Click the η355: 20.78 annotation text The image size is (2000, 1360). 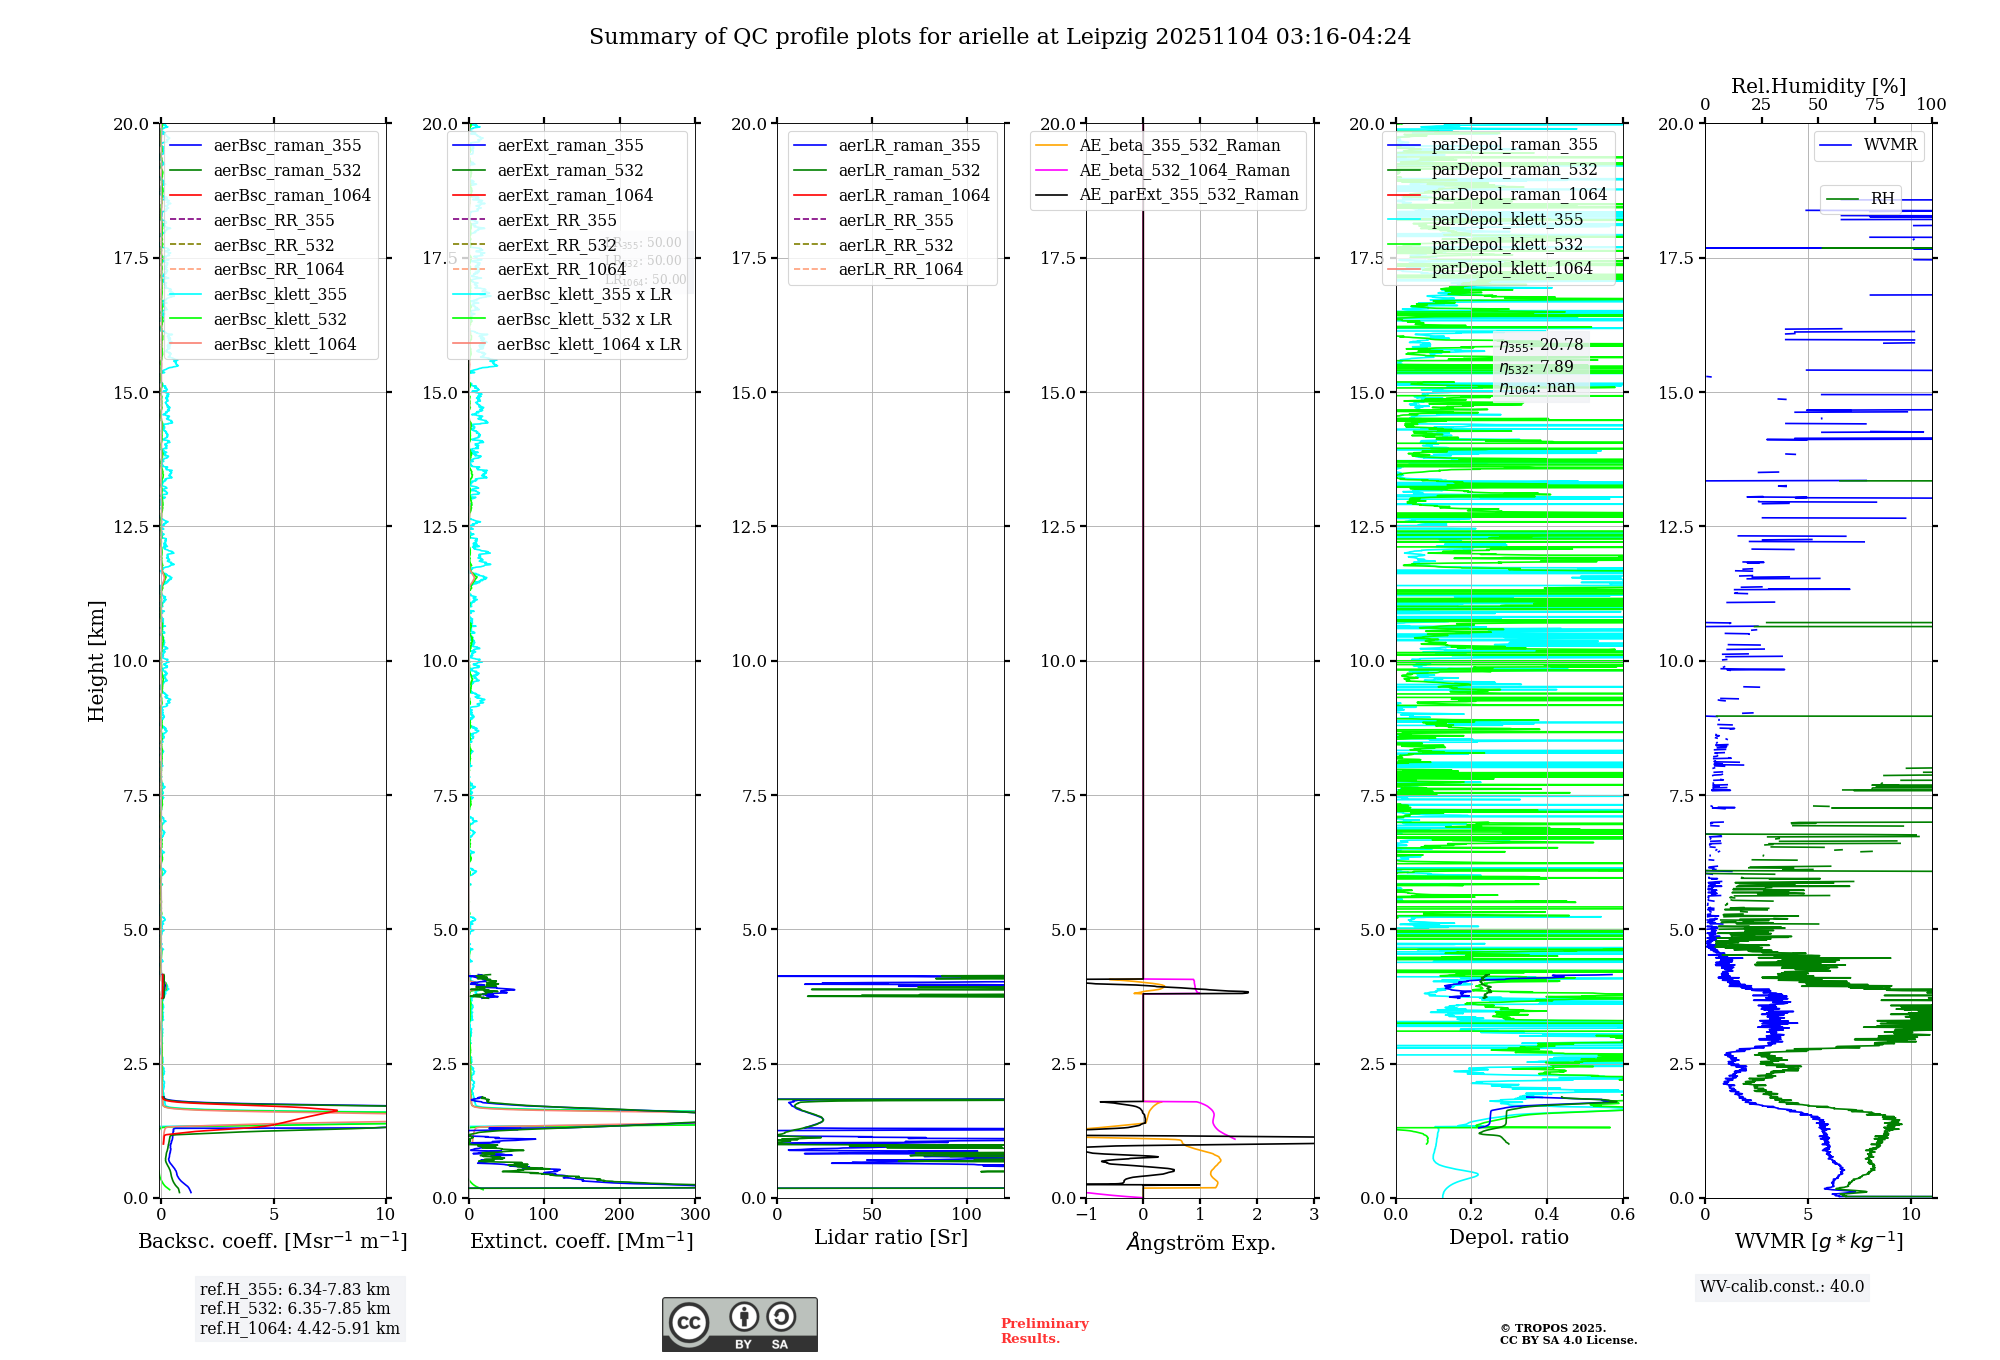[x=1540, y=345]
